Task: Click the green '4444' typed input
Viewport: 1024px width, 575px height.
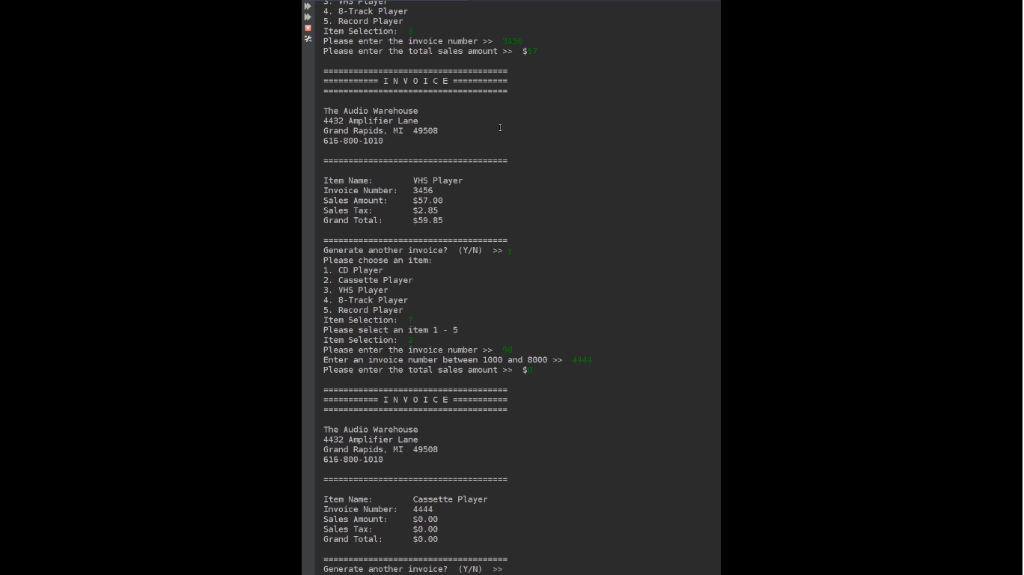Action: point(582,360)
